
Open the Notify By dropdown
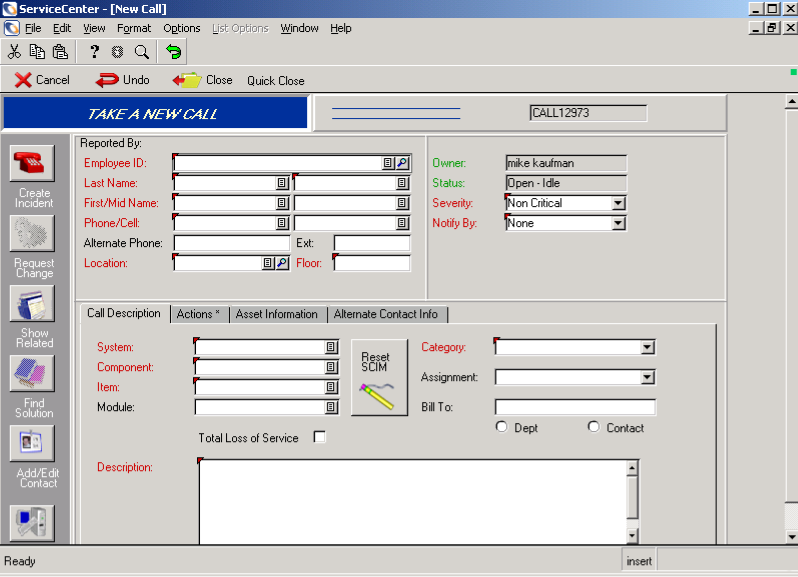pyautogui.click(x=618, y=223)
